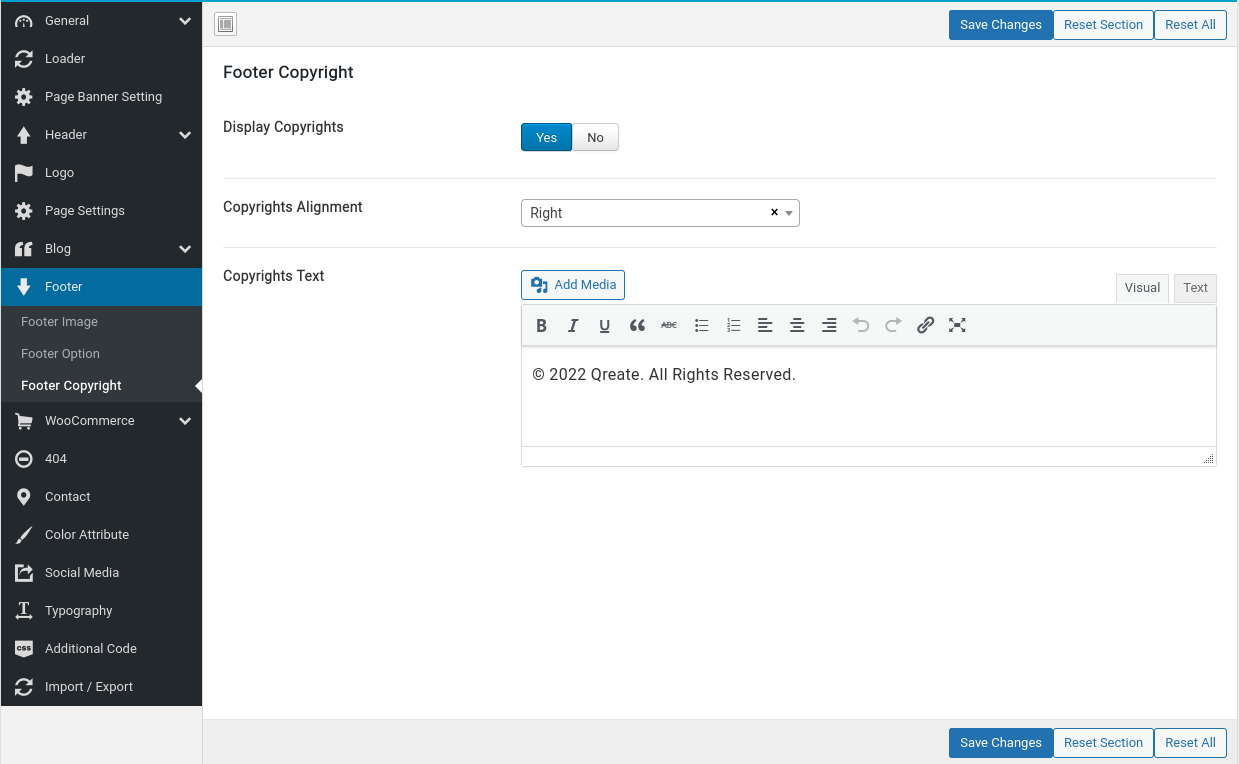Image resolution: width=1239 pixels, height=764 pixels.
Task: Switch to the Visual editor tab
Action: [1142, 288]
